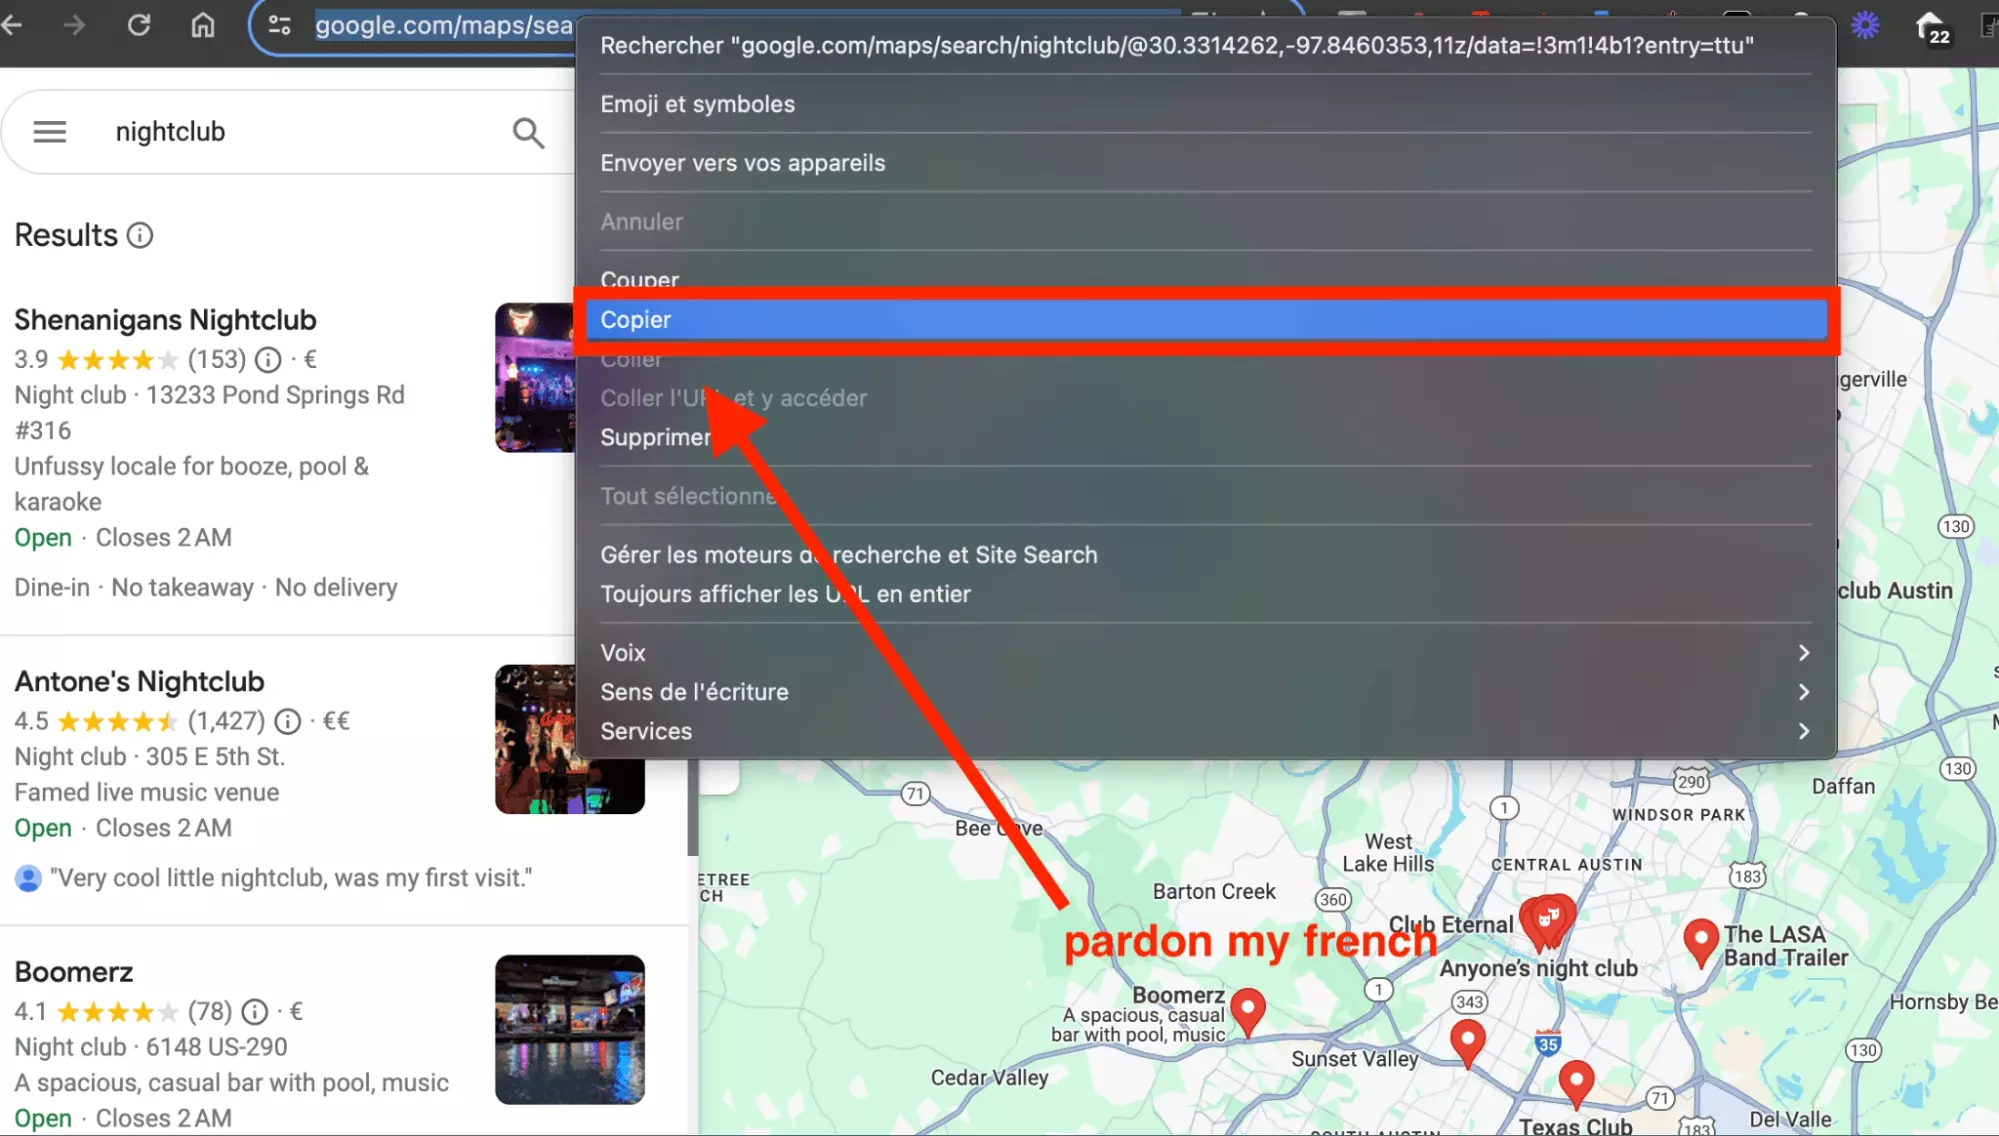
Task: Open Antone's Nightclub listing
Action: point(139,682)
